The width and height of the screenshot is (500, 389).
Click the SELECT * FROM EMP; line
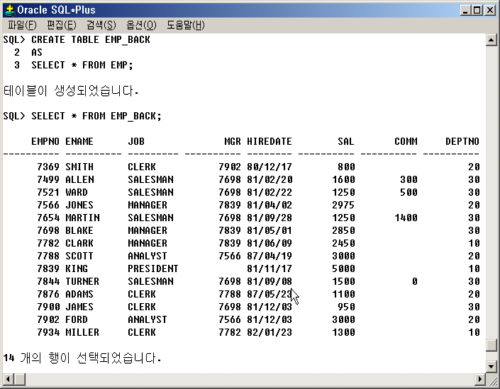82,65
